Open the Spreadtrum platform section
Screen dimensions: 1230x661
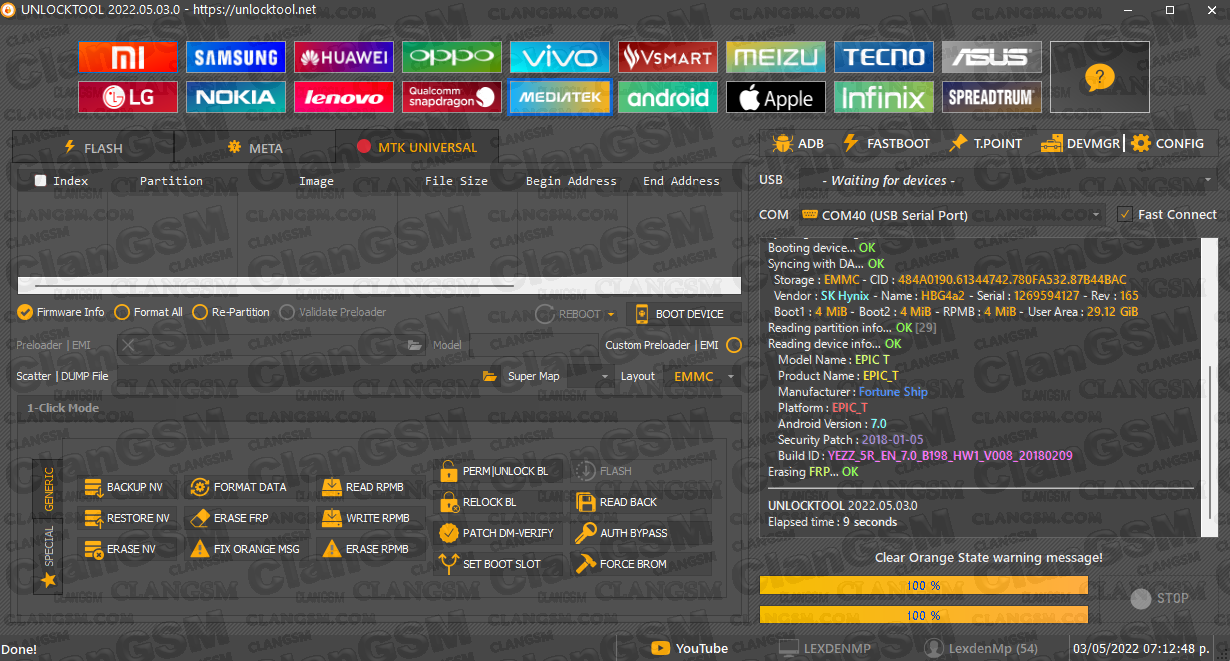992,97
